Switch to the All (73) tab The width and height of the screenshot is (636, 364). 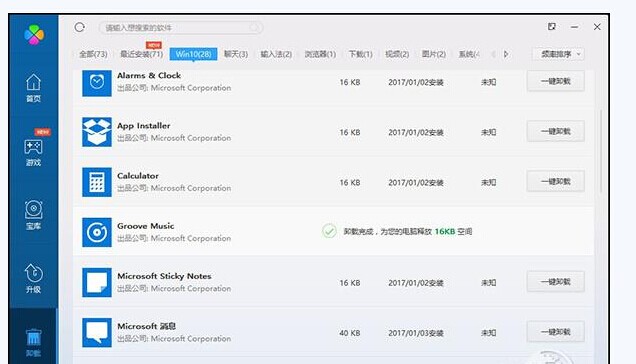tap(93, 54)
